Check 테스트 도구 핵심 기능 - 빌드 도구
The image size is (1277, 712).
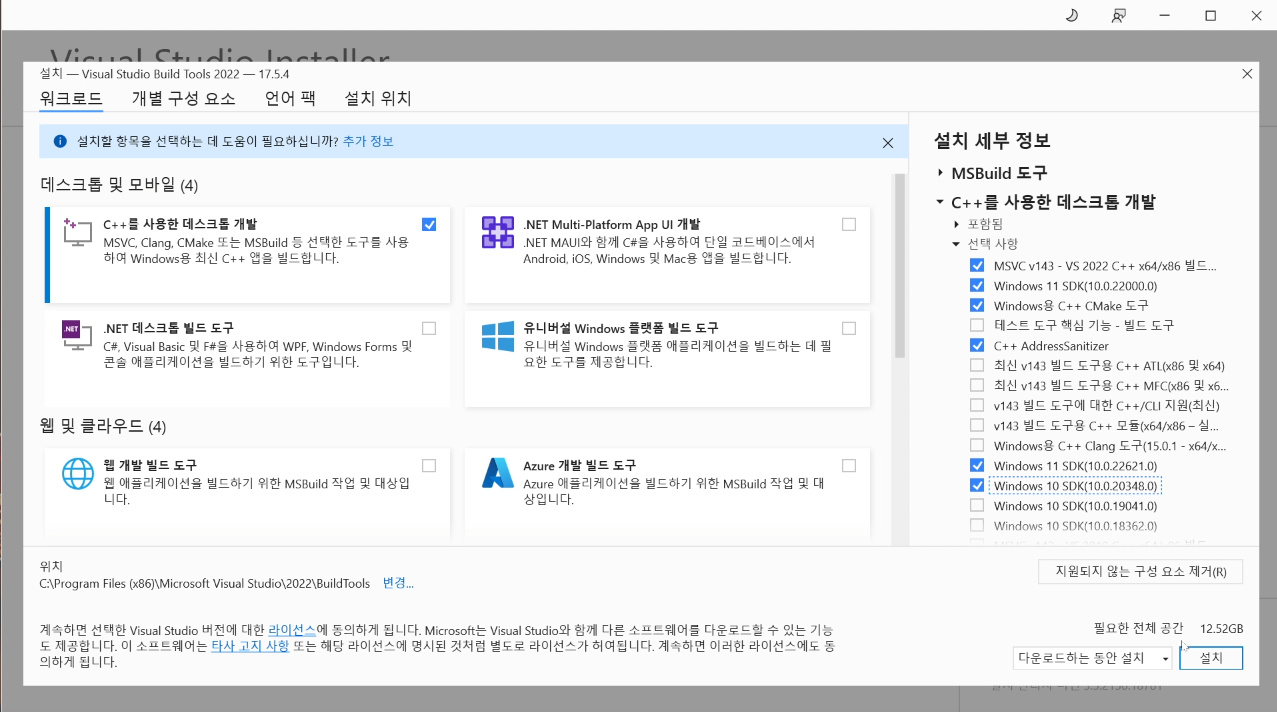click(x=977, y=326)
